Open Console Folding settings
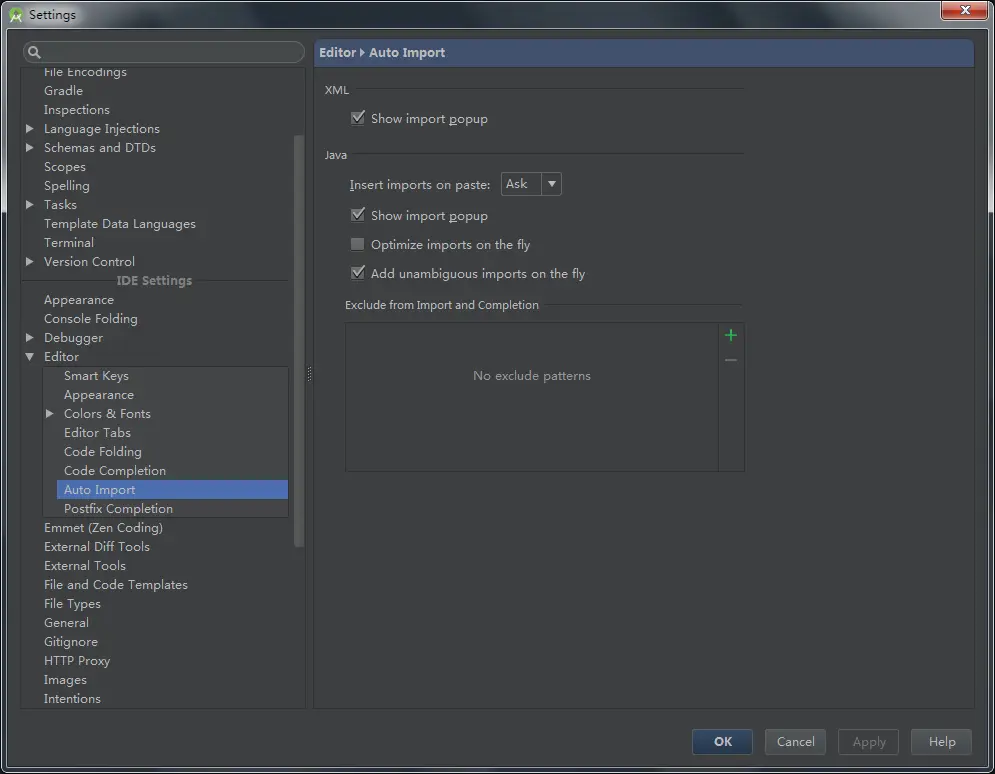The image size is (995, 774). click(91, 319)
